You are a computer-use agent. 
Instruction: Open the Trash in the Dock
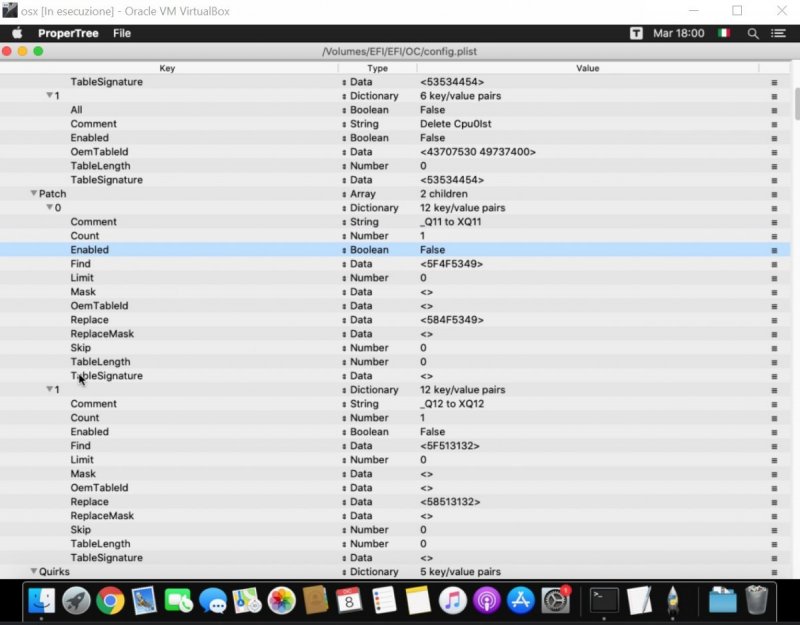[756, 601]
